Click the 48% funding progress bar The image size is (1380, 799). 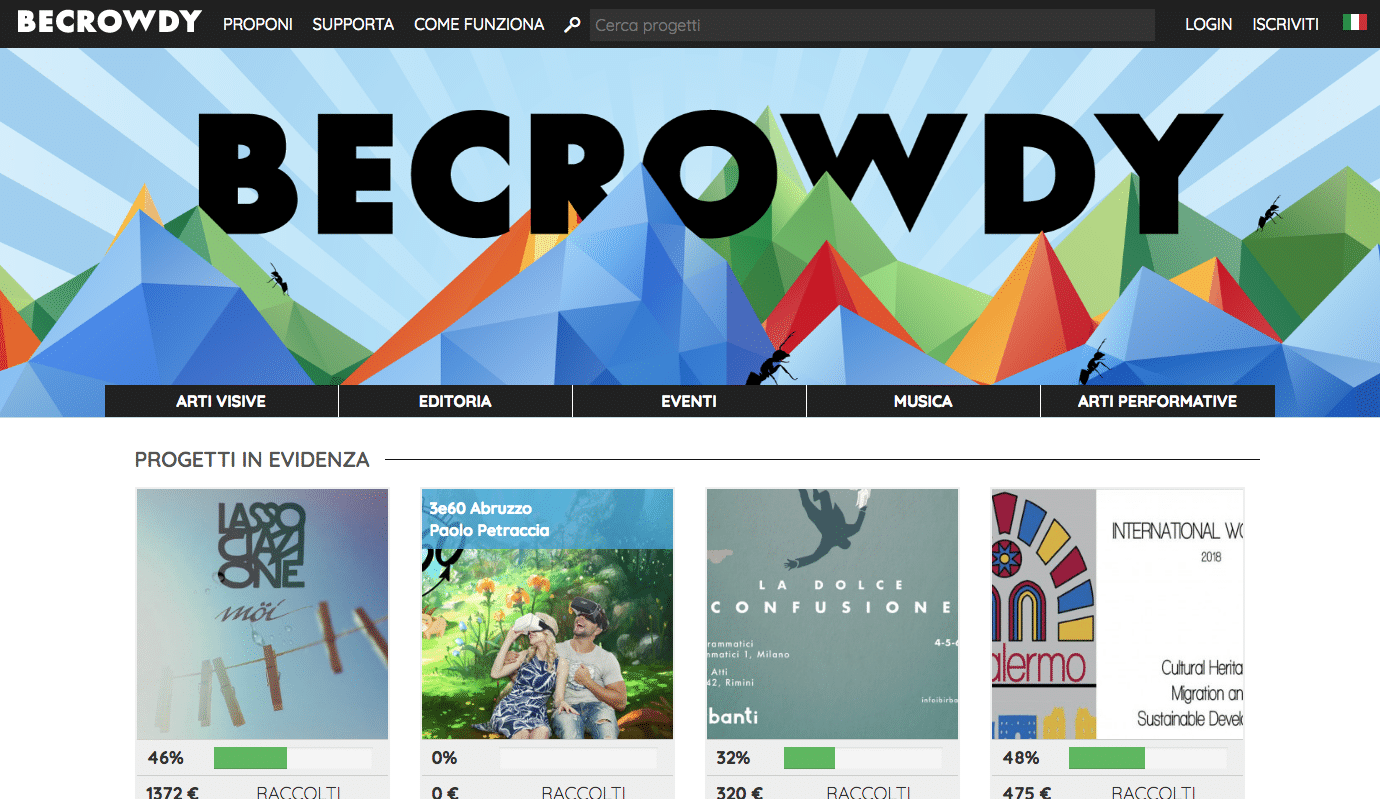(x=1147, y=758)
